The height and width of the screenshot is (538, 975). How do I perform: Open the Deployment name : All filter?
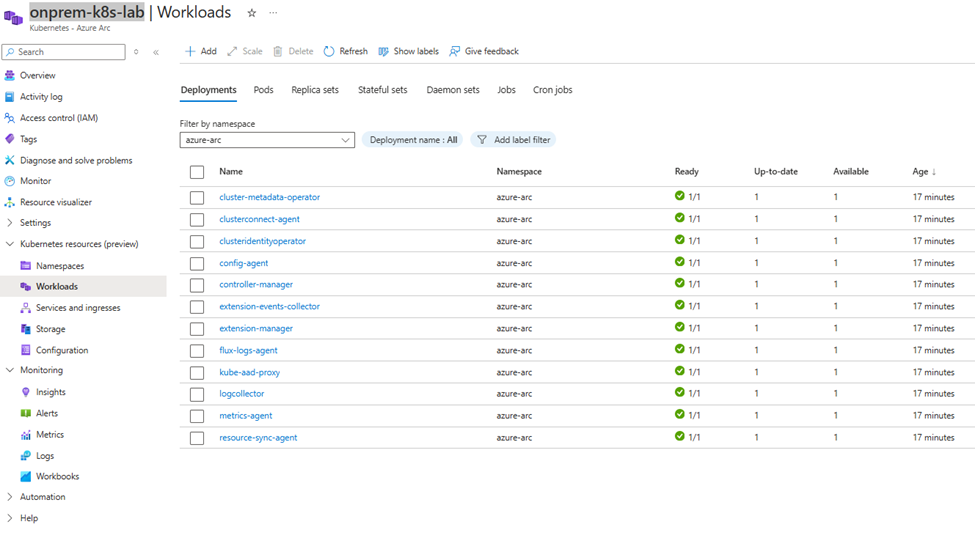[413, 140]
